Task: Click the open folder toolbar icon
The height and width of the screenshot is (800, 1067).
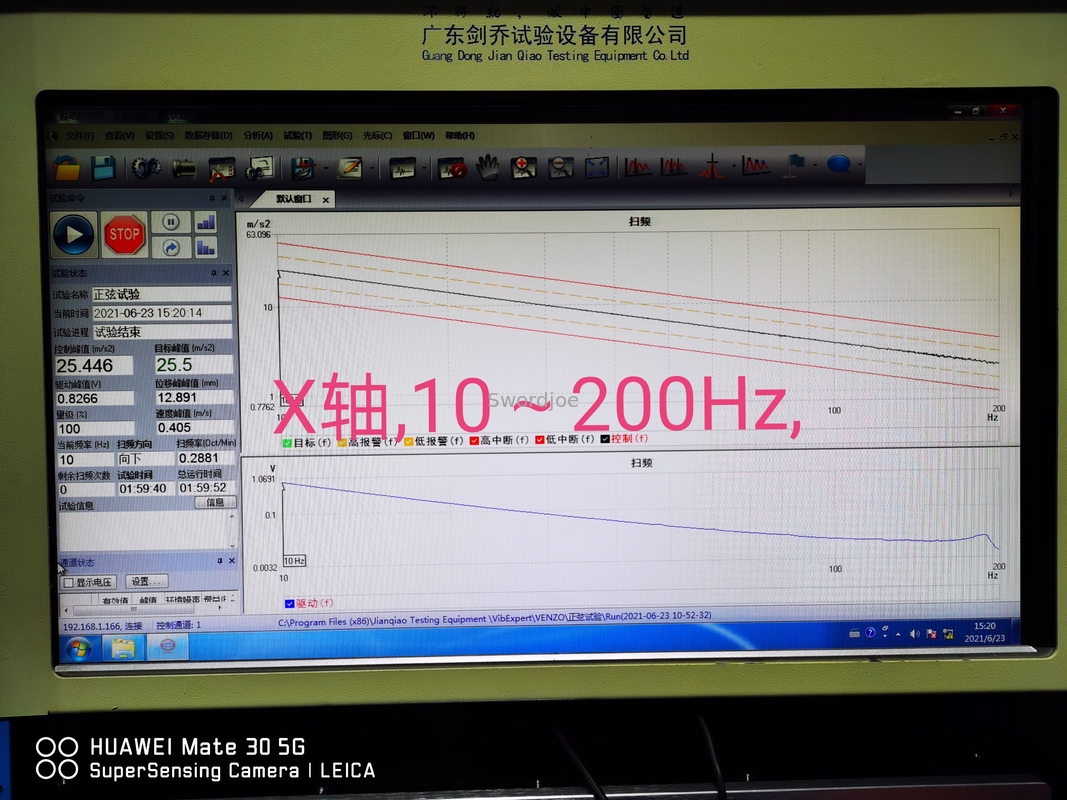Action: [66, 167]
